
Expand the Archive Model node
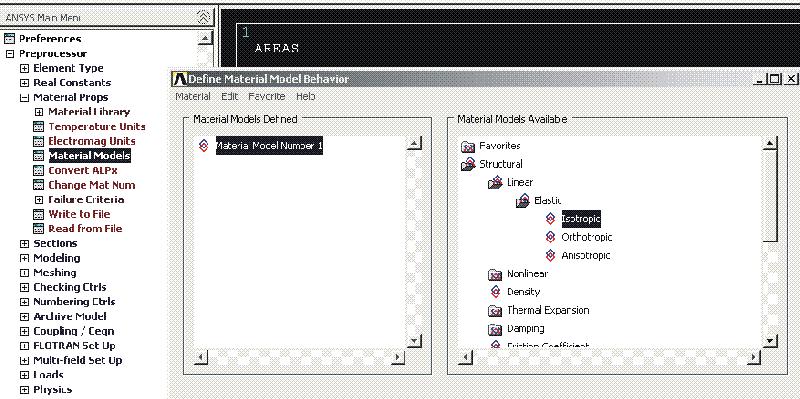(24, 316)
